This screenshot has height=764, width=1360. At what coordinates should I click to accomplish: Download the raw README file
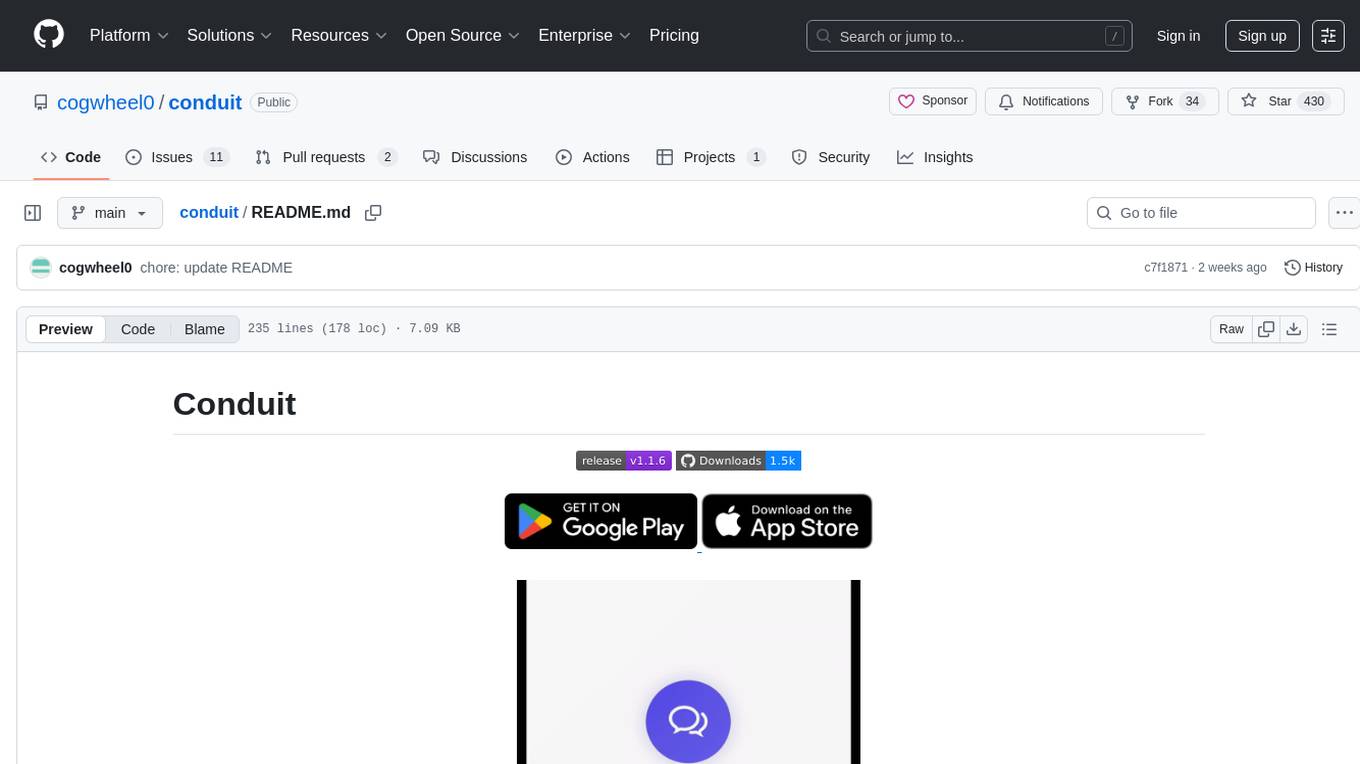(x=1293, y=329)
